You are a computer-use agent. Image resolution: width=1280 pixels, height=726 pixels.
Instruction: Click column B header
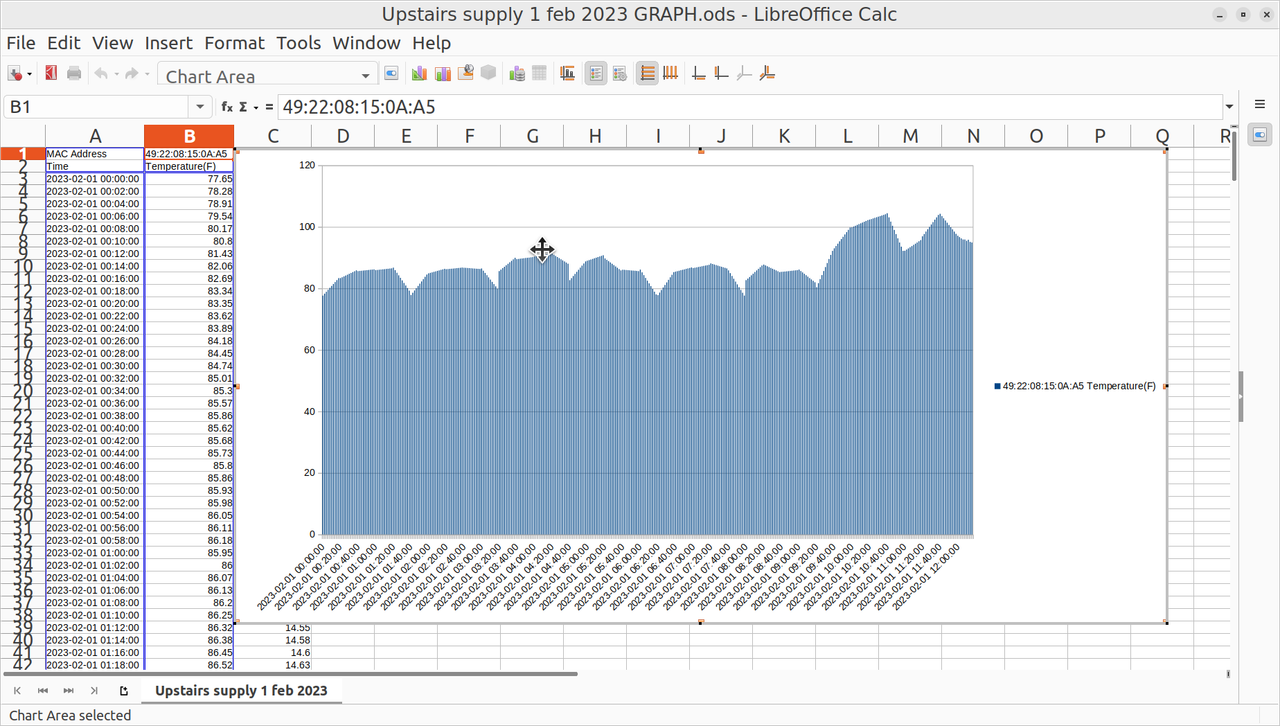click(x=189, y=136)
